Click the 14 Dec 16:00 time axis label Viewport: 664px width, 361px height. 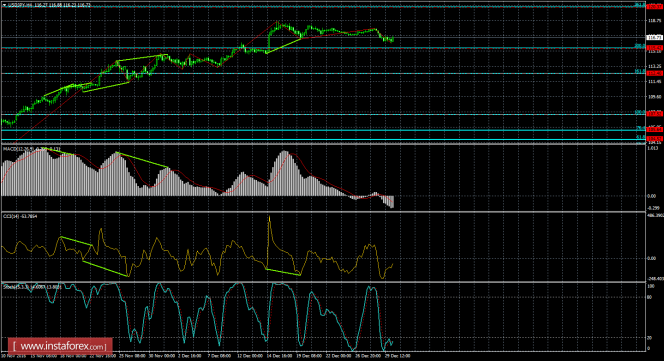point(280,356)
